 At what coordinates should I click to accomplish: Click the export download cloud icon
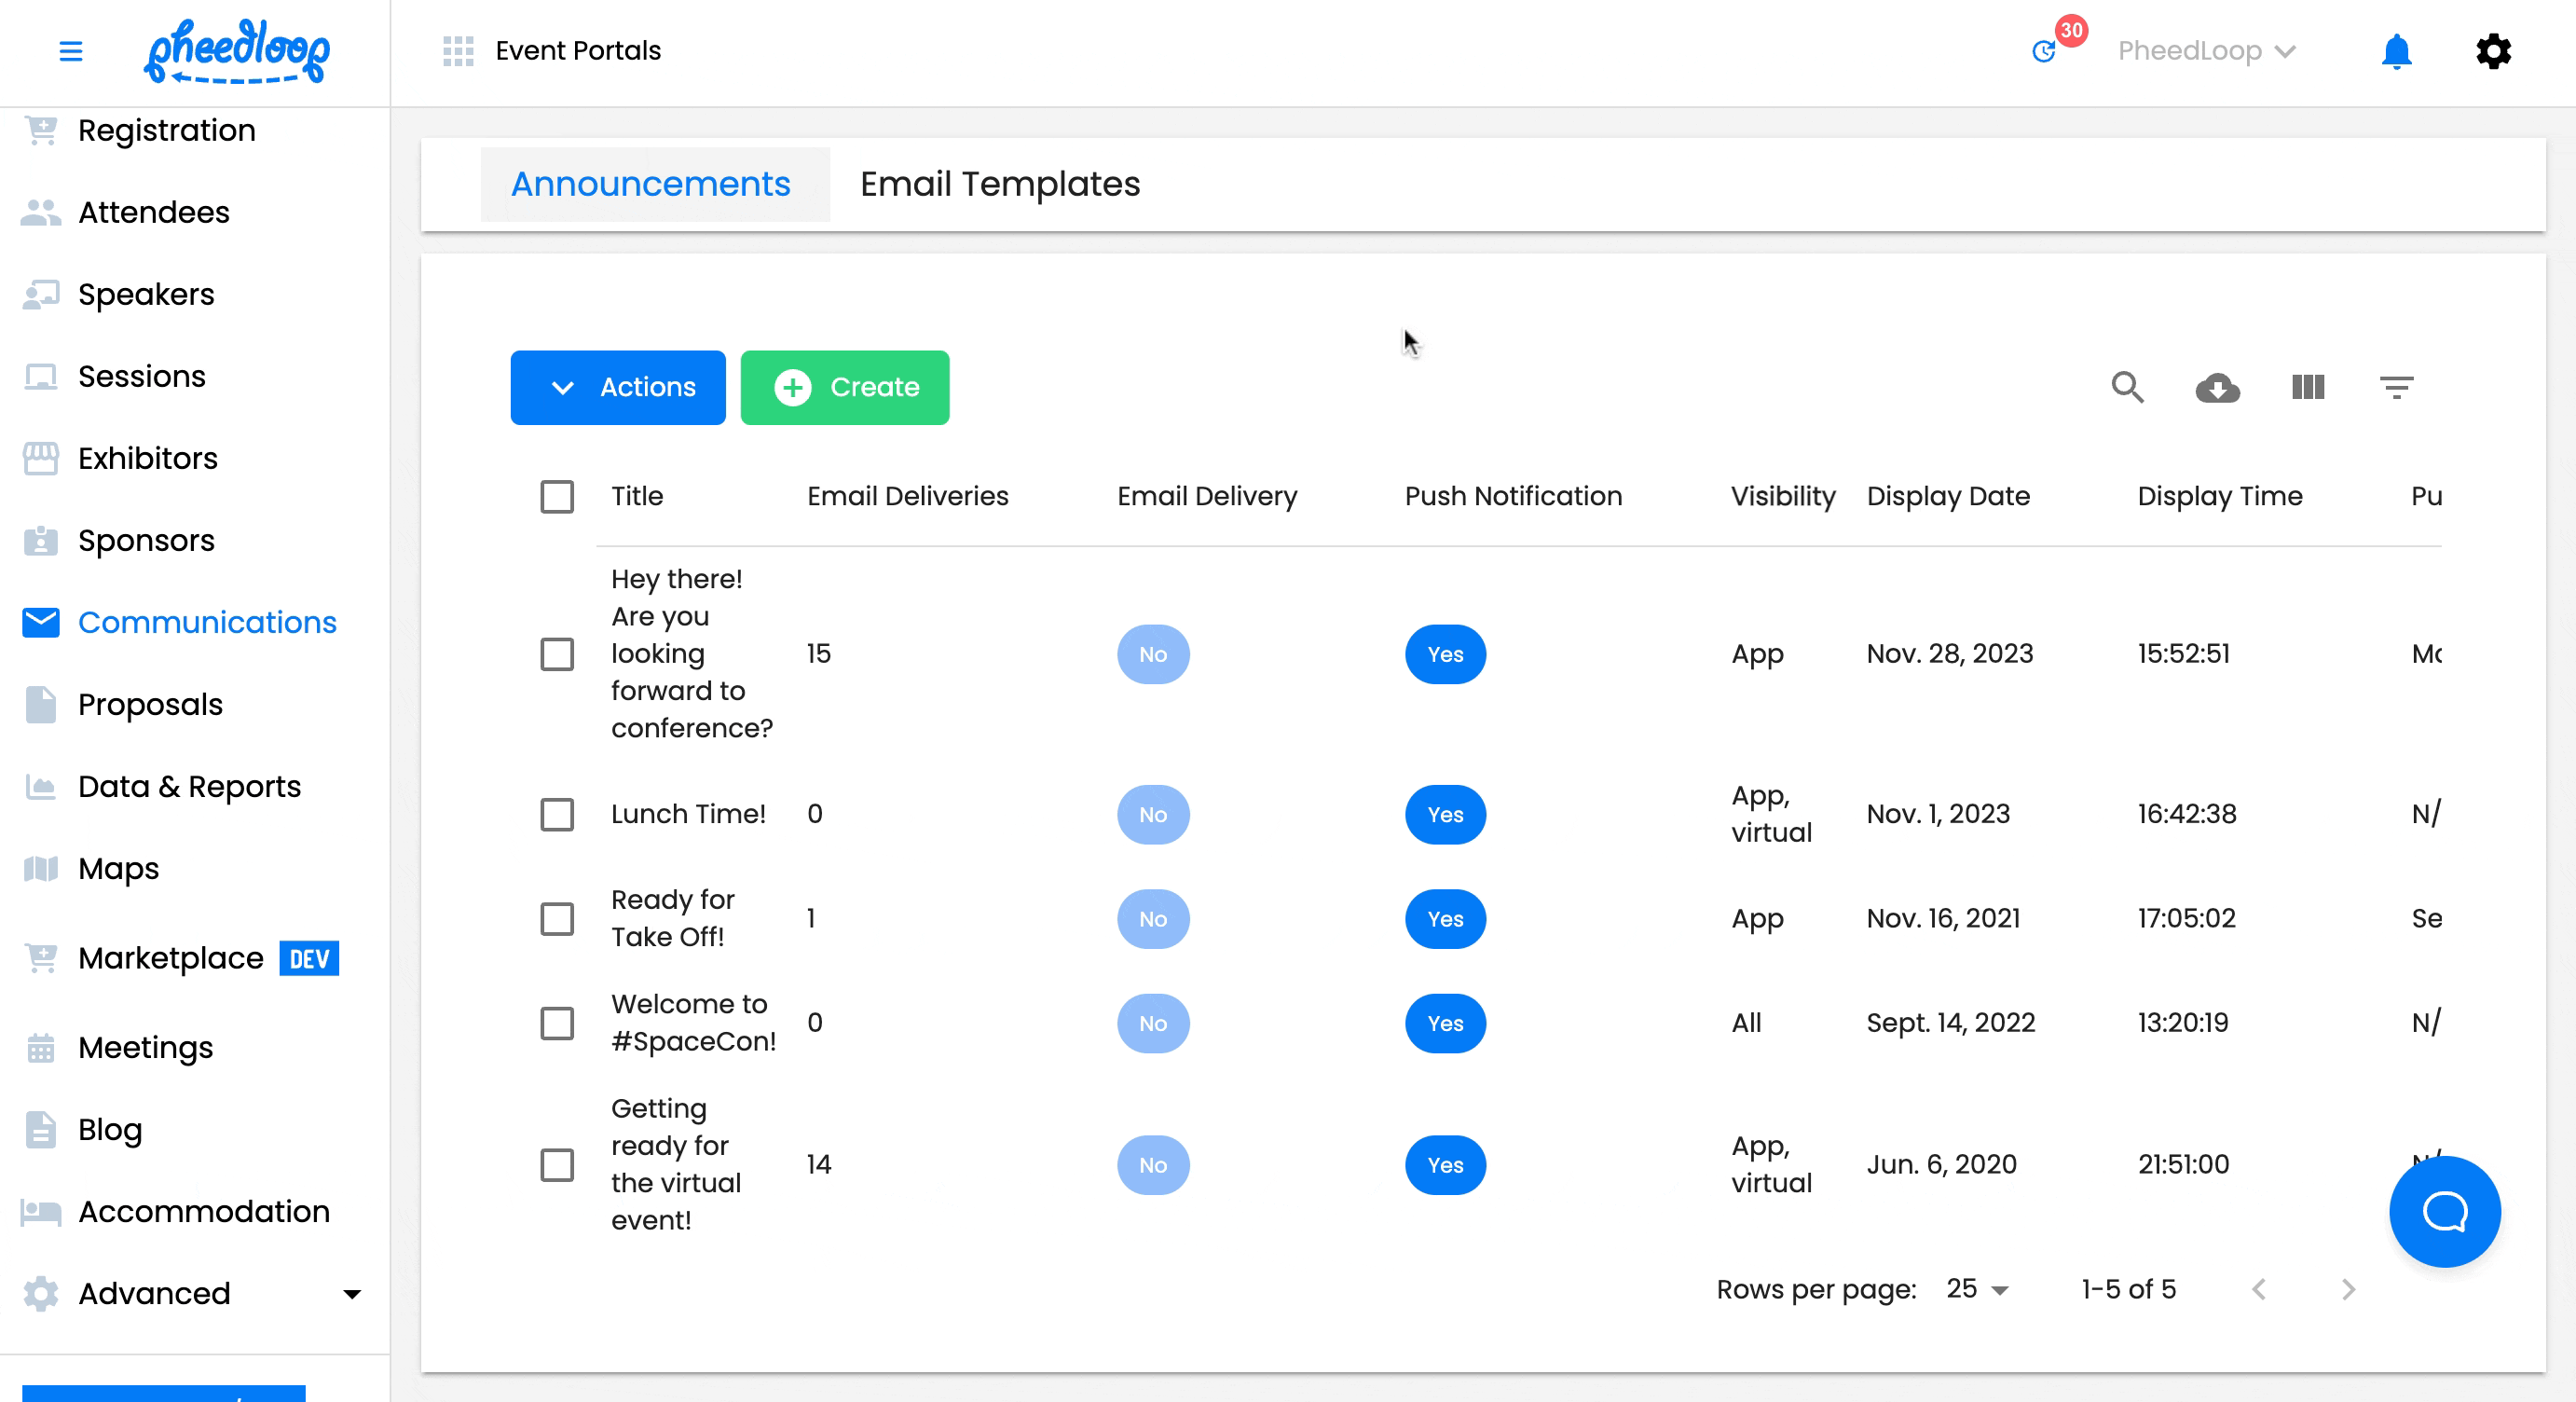click(2217, 388)
